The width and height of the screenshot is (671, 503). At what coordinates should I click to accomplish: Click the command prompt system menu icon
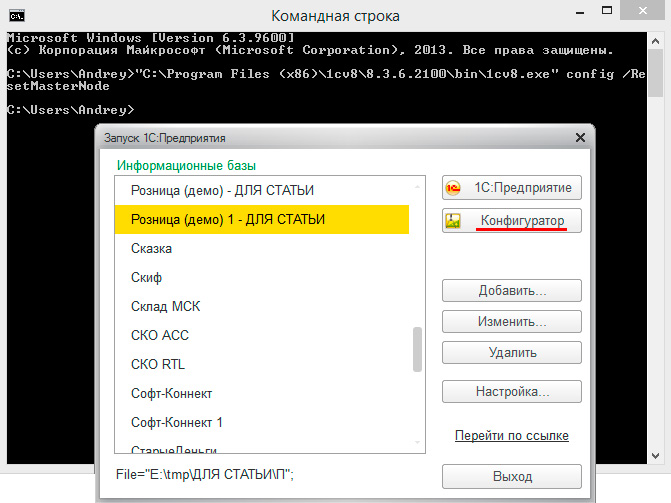[17, 16]
